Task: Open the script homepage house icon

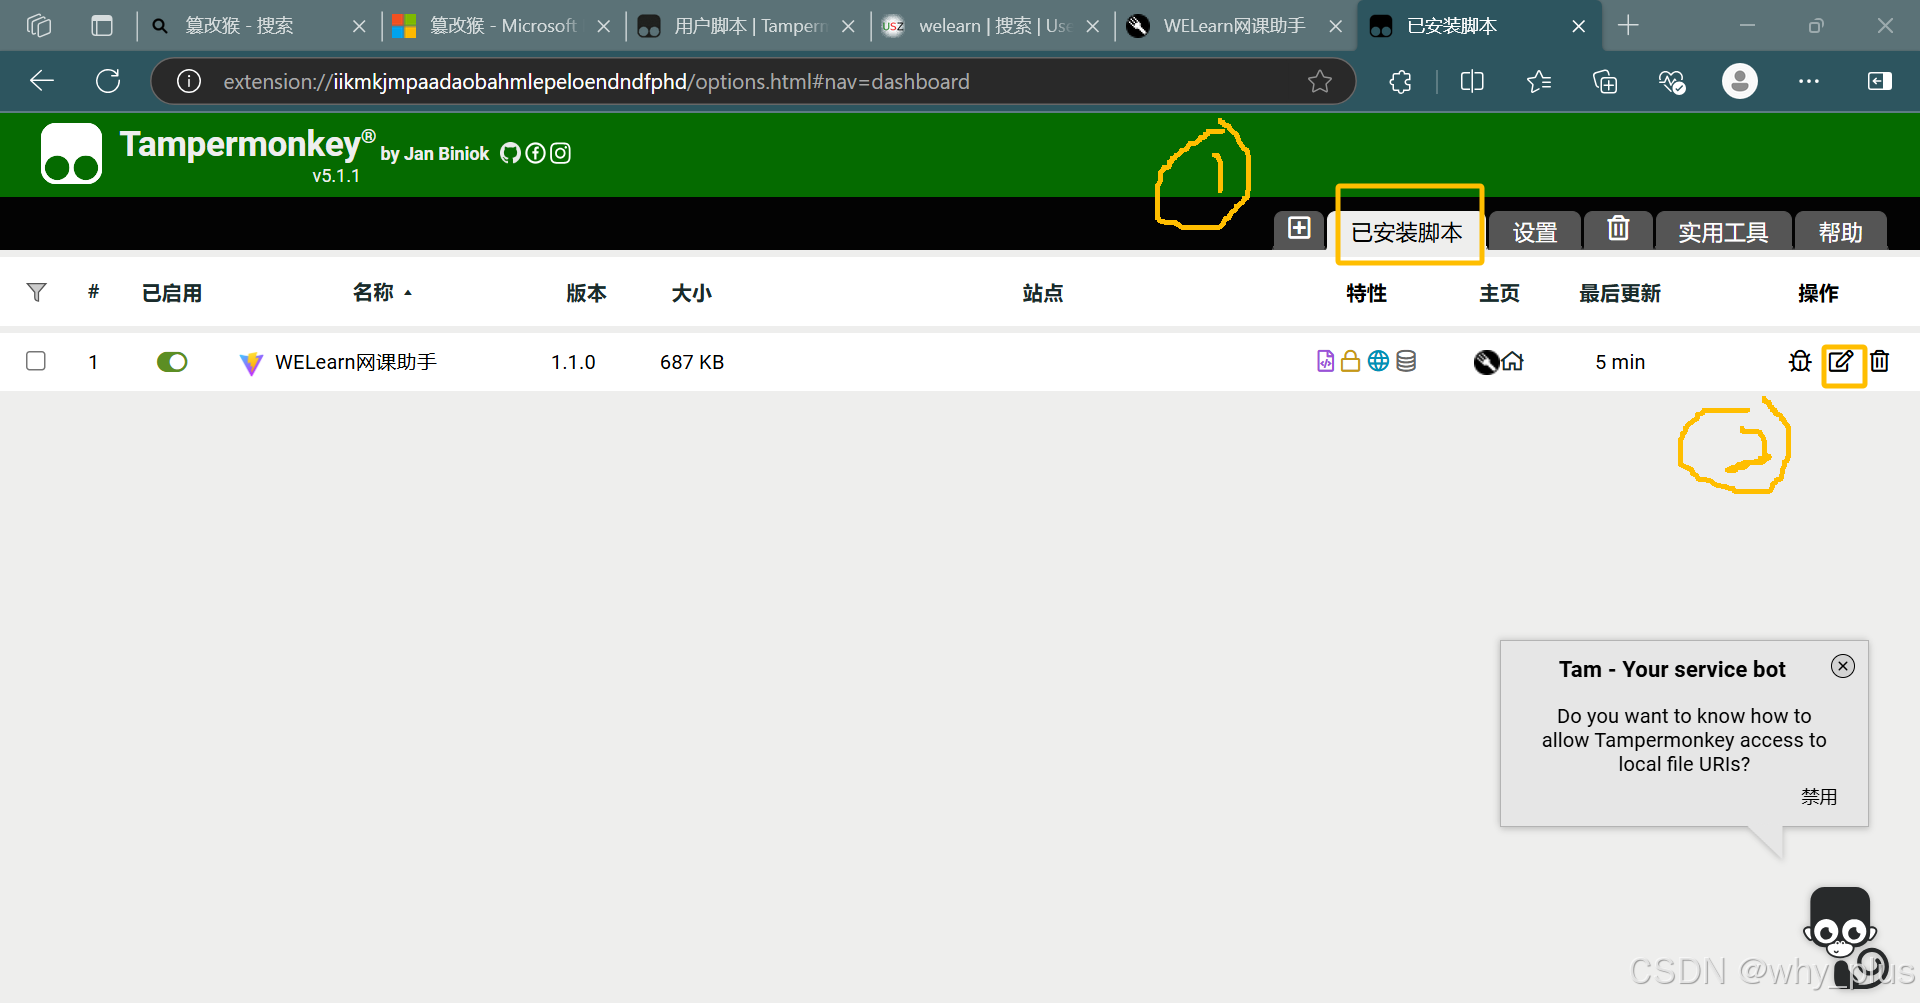Action: [x=1513, y=362]
